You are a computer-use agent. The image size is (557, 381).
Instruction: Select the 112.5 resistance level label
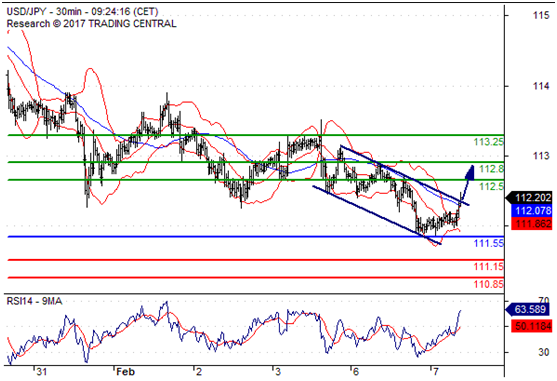pos(492,186)
